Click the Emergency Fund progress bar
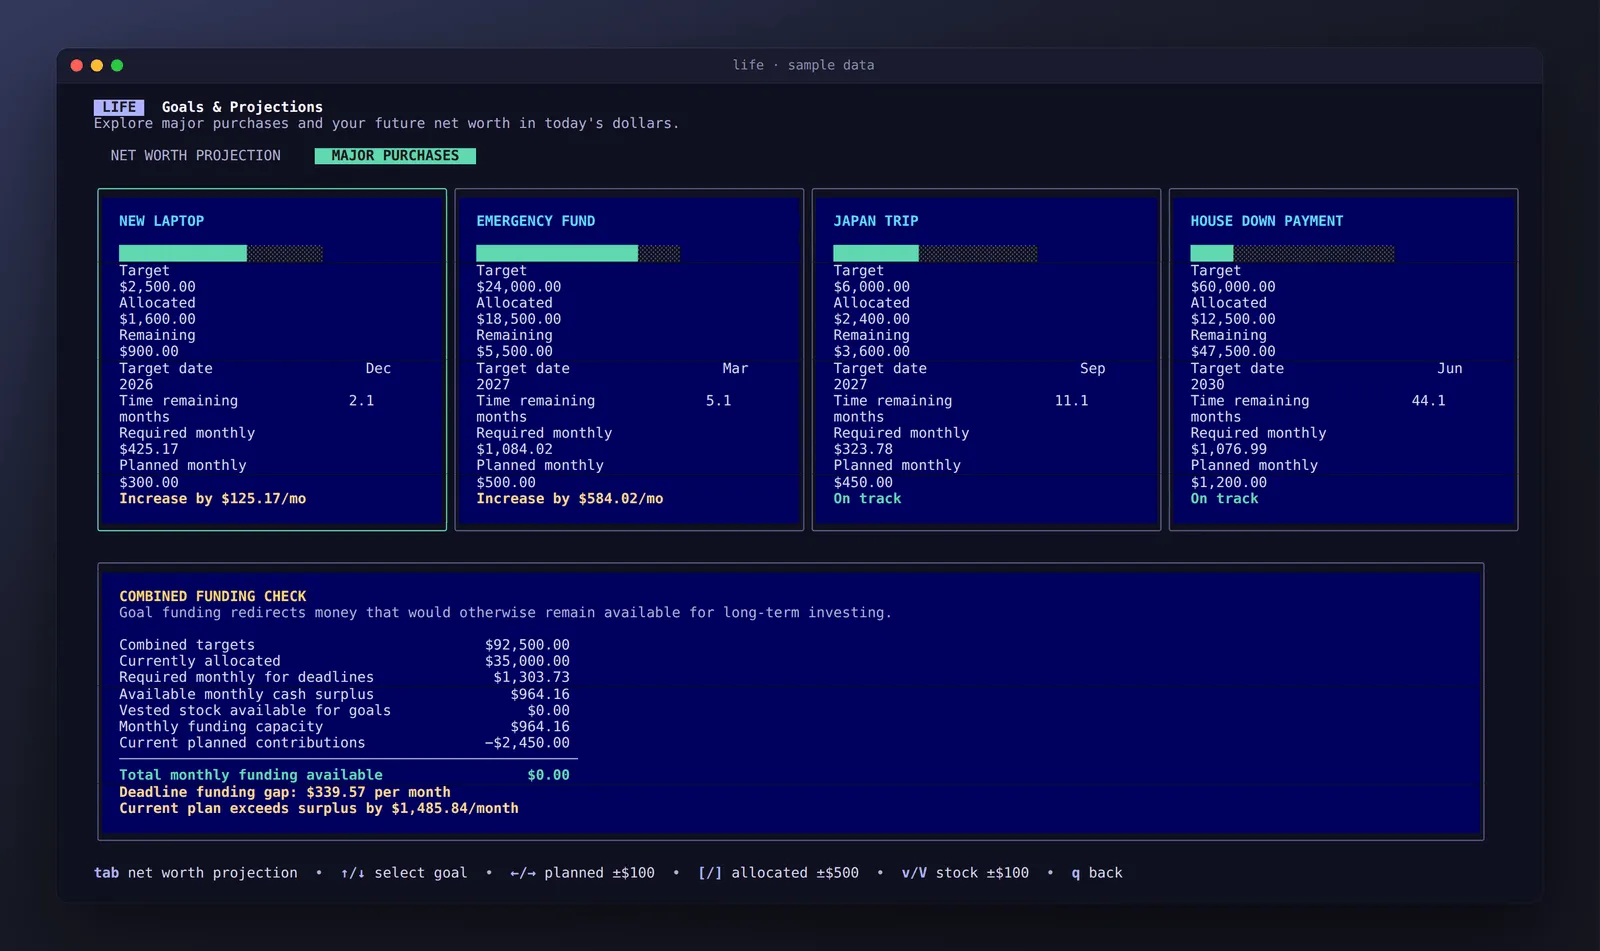The image size is (1600, 951). [578, 254]
